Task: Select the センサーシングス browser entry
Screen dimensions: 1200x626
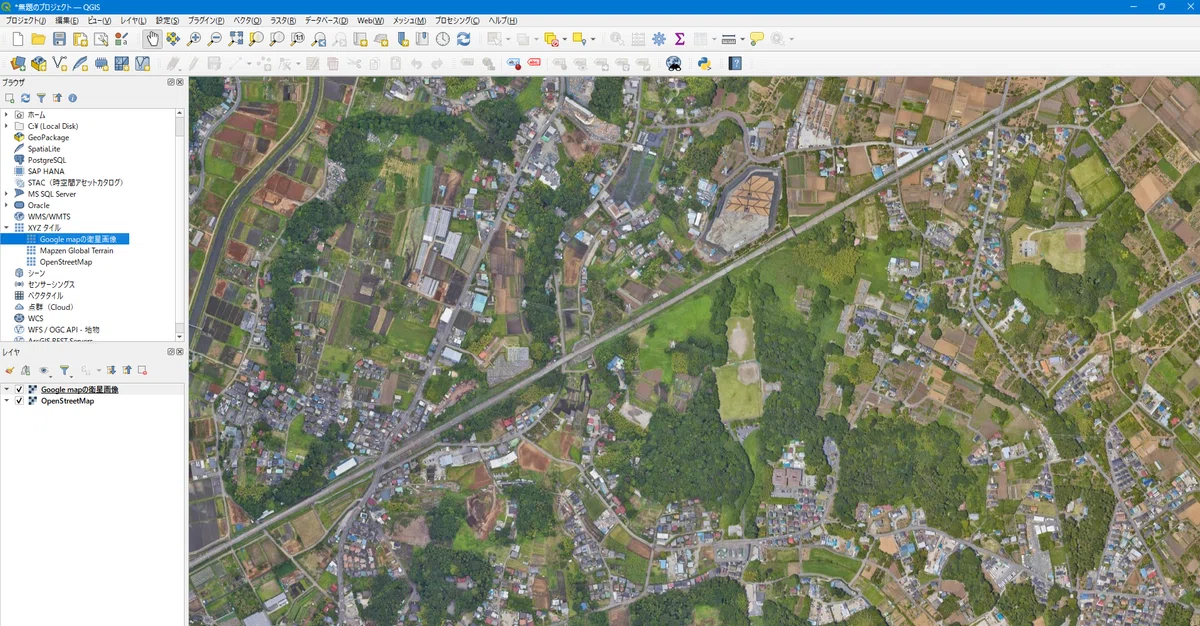Action: [50, 284]
